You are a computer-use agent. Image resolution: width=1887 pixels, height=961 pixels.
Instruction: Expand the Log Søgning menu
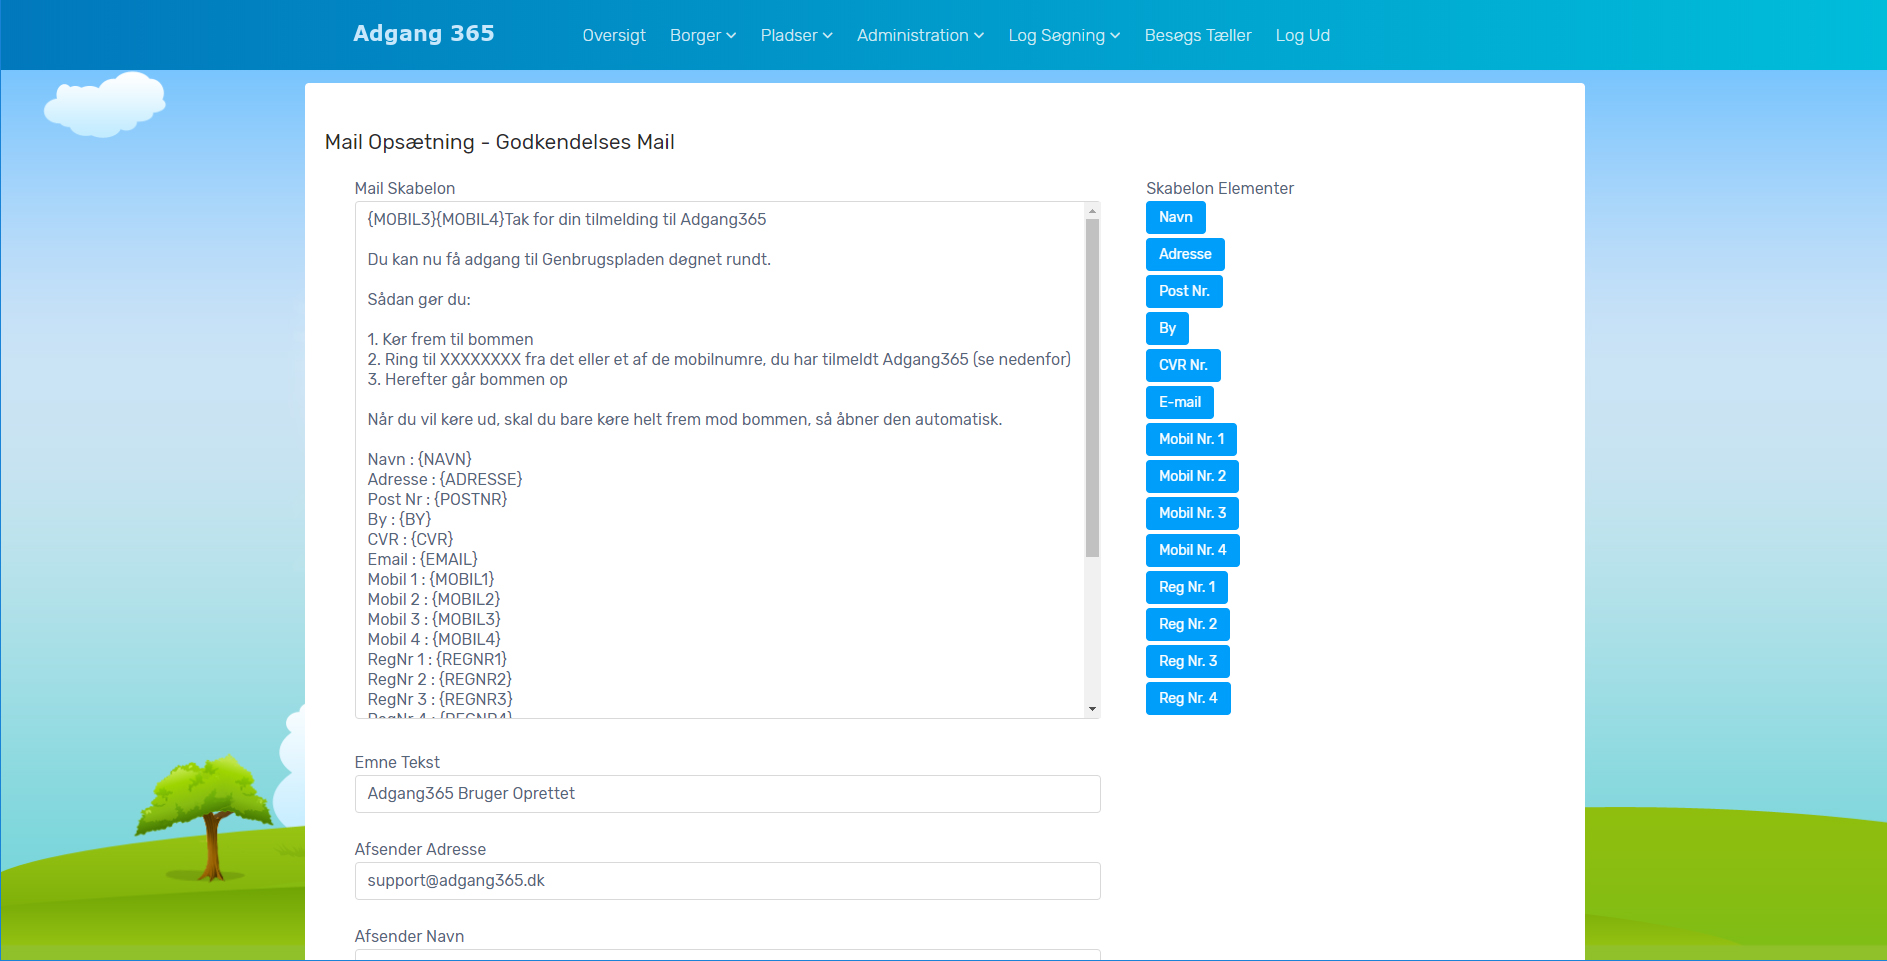tap(1064, 36)
